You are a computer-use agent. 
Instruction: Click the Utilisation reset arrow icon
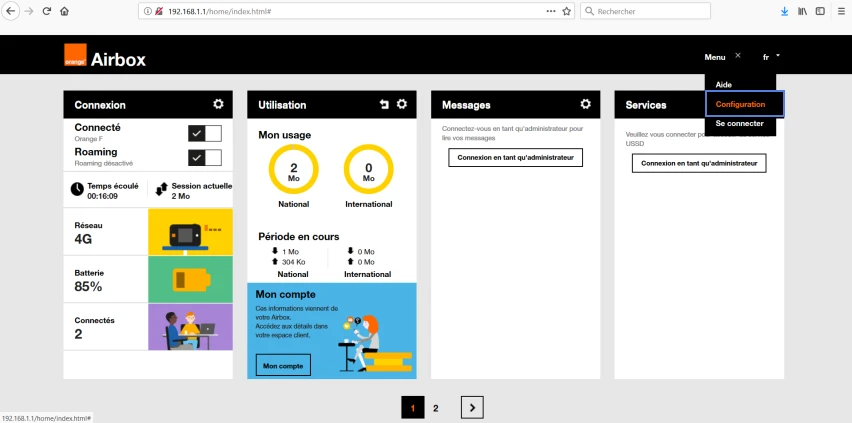click(x=384, y=104)
